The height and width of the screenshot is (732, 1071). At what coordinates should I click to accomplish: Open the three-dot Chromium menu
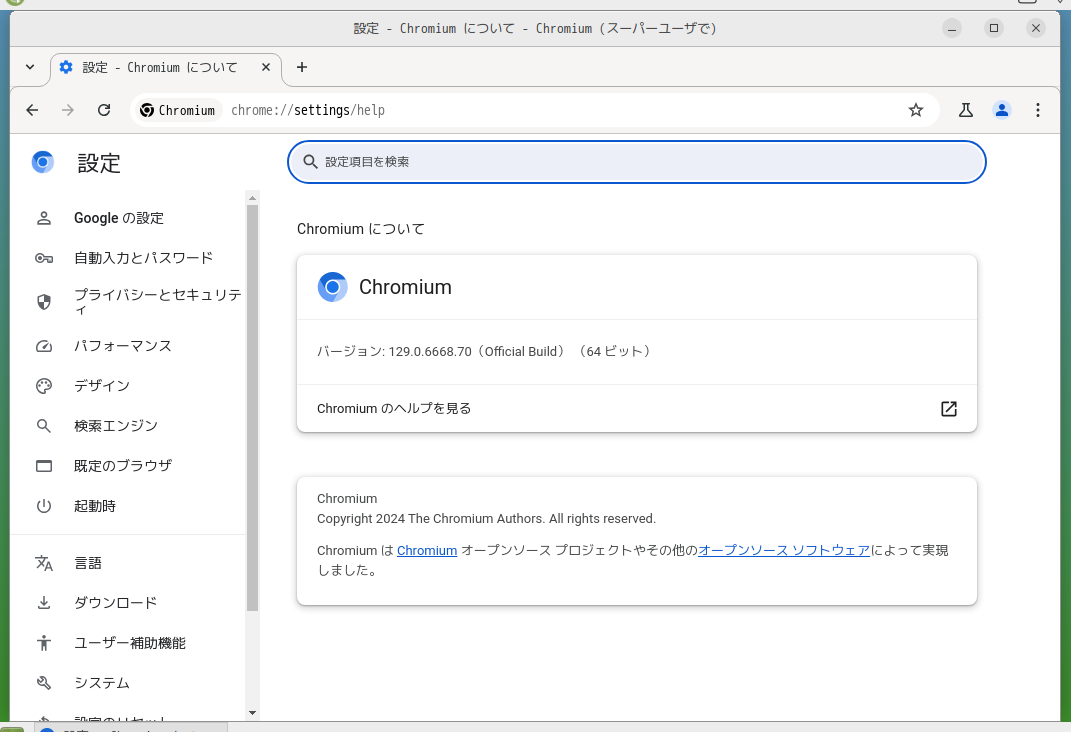point(1038,110)
